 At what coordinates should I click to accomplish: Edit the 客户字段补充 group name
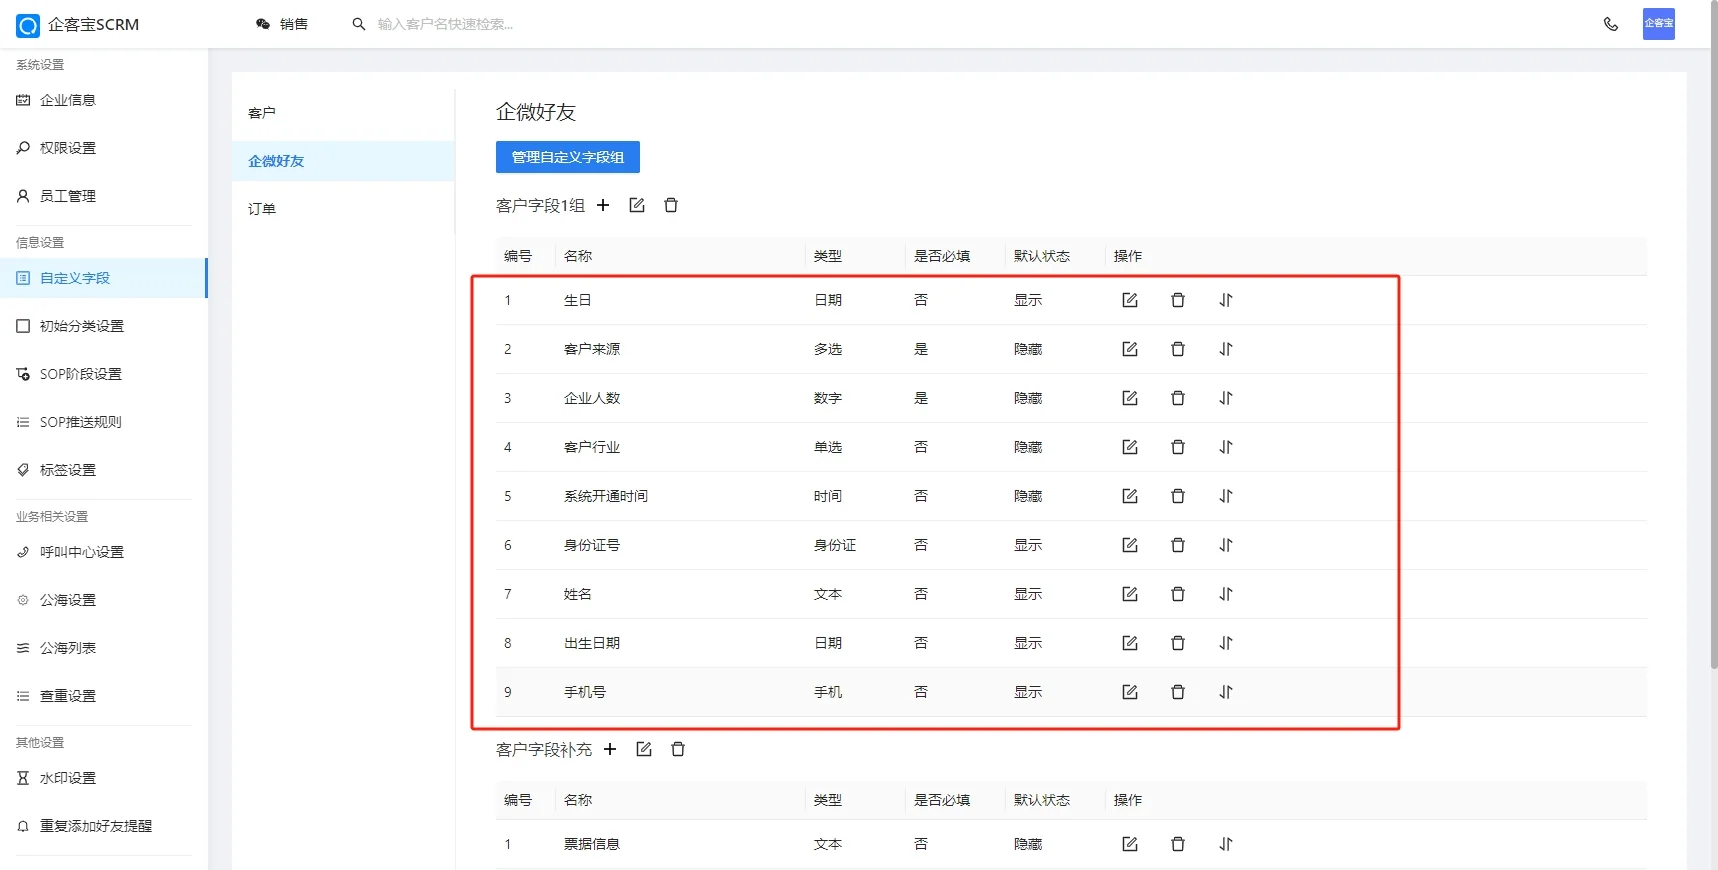point(644,749)
